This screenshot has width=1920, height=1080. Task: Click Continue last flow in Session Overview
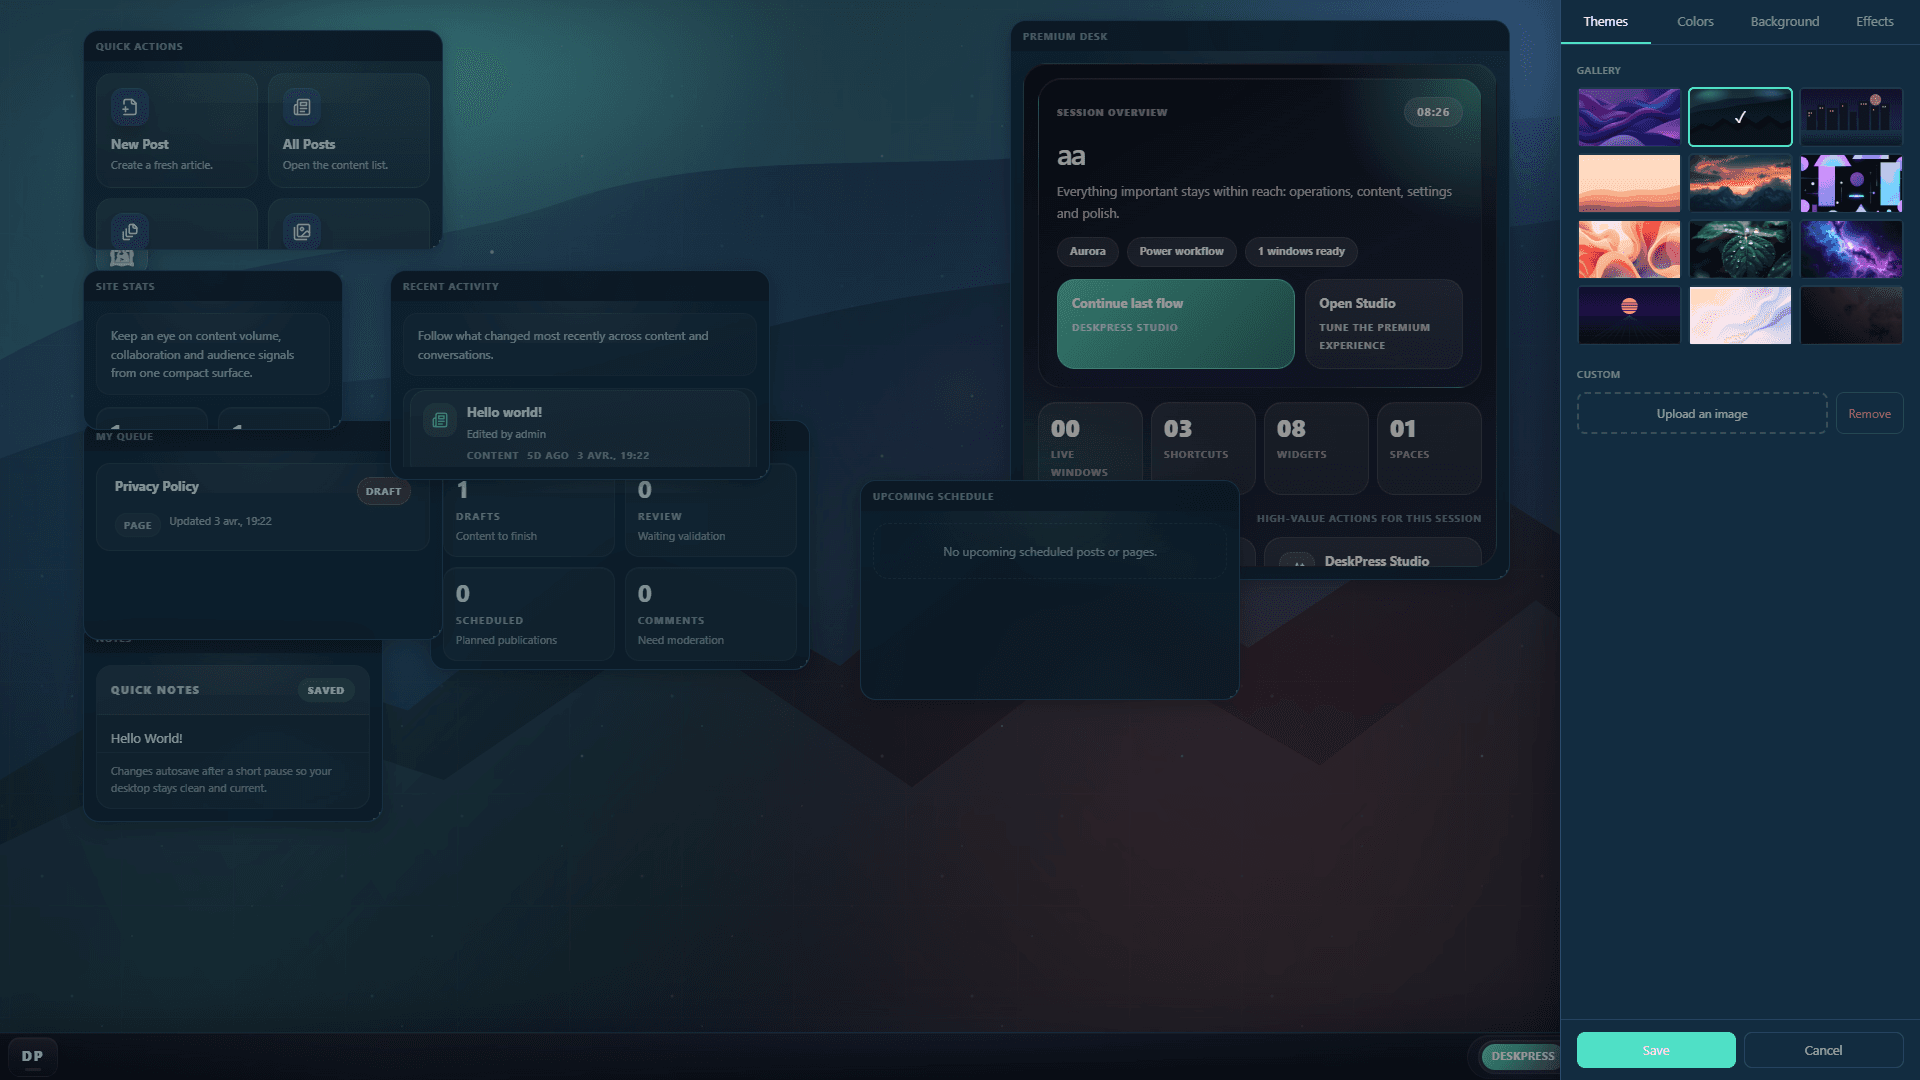click(x=1175, y=323)
